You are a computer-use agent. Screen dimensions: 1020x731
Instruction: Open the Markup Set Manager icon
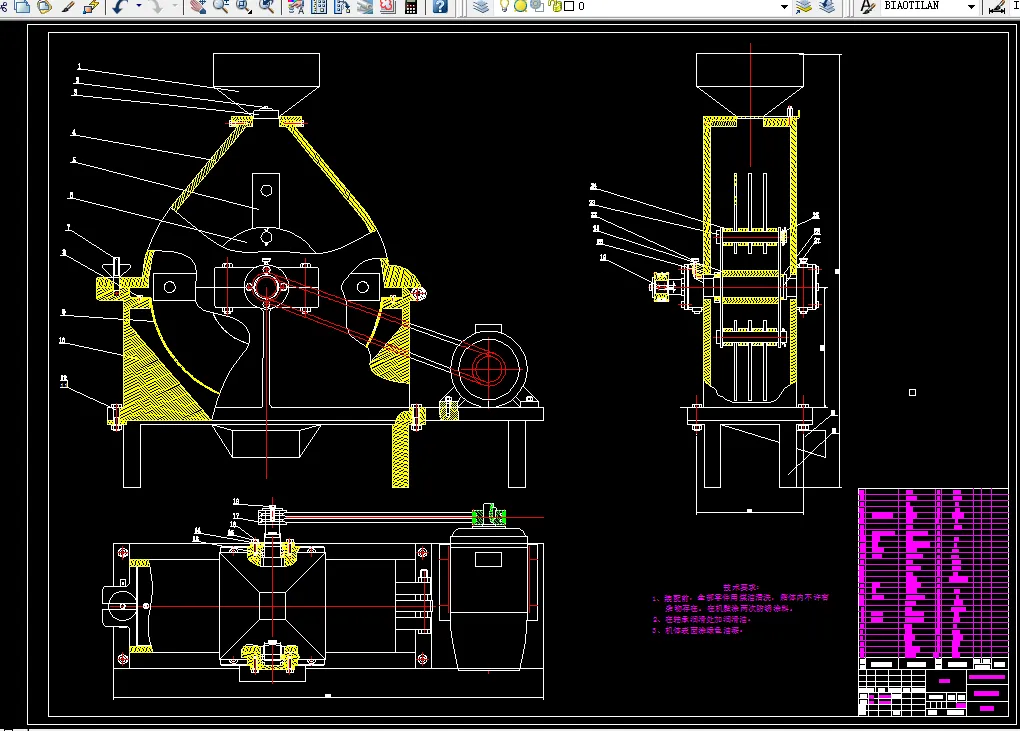click(x=388, y=7)
